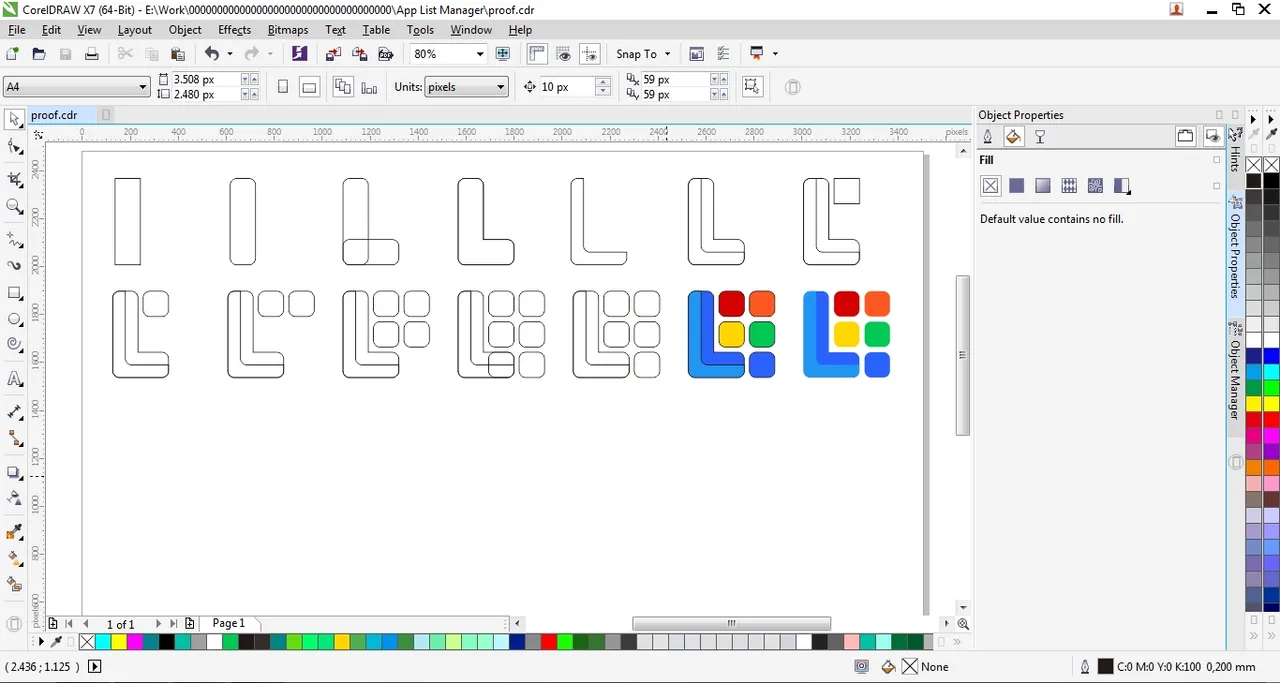Open the Layout menu
The width and height of the screenshot is (1280, 683).
(x=134, y=30)
